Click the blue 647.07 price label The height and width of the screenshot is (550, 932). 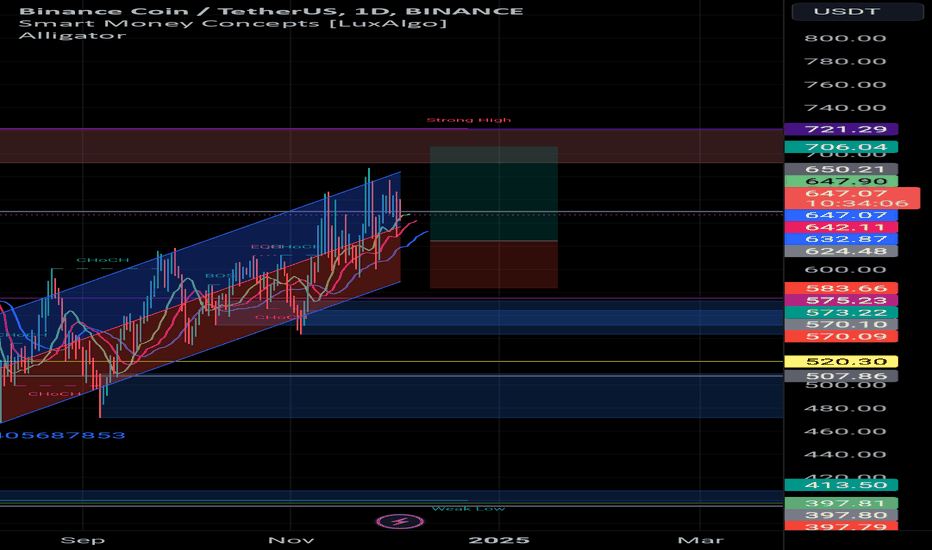[841, 215]
